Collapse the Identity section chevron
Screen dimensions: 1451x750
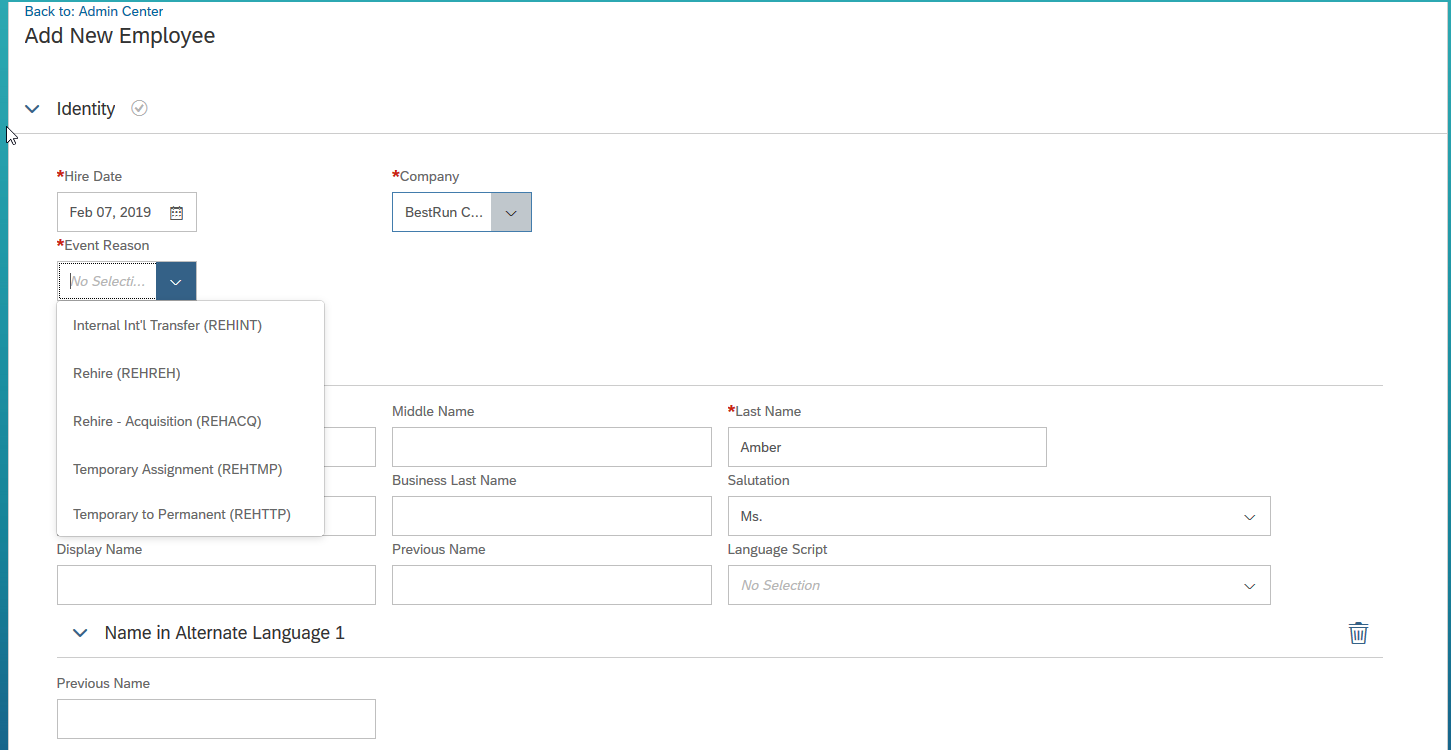(x=32, y=109)
